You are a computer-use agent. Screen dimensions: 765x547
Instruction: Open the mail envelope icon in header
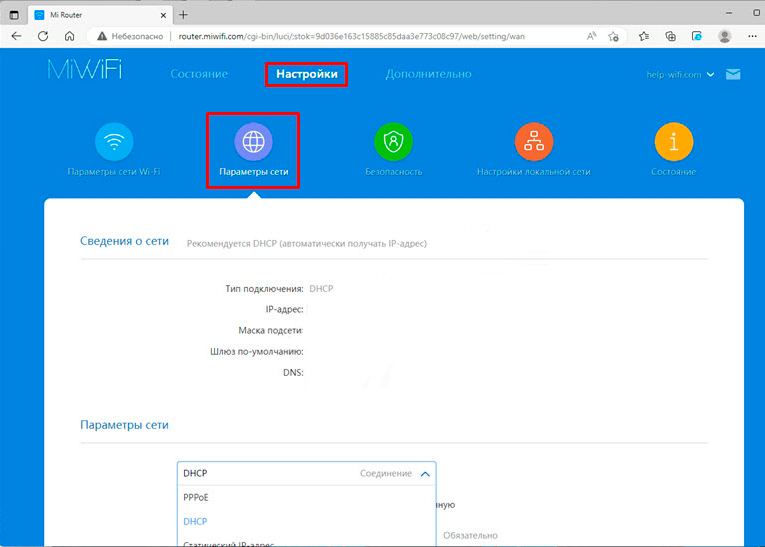click(x=733, y=74)
